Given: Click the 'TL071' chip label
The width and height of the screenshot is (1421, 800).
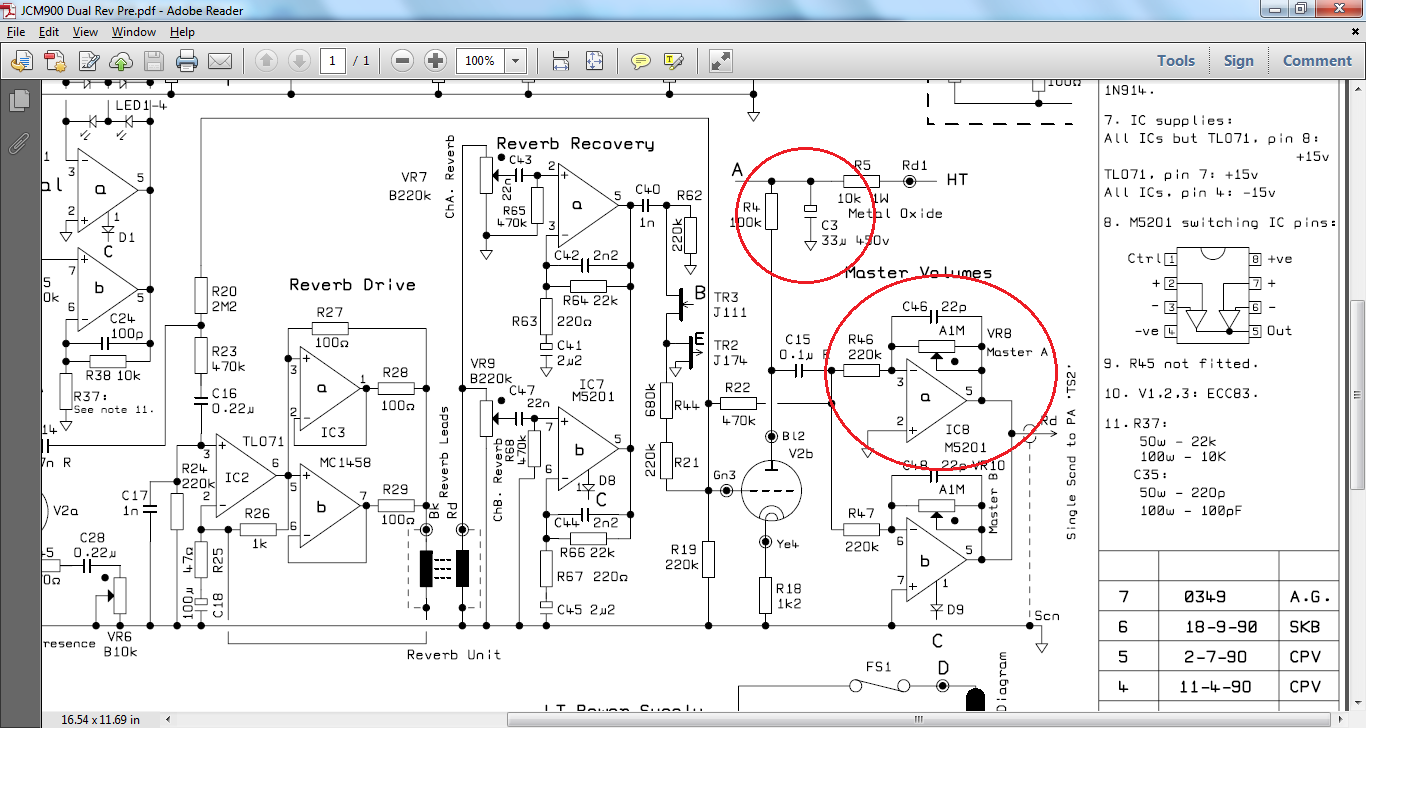Looking at the screenshot, I should tap(264, 441).
